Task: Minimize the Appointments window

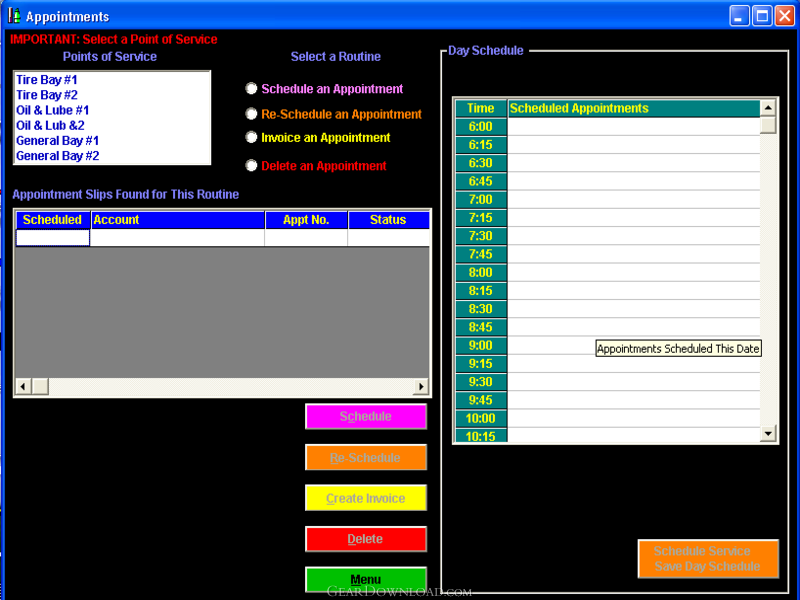Action: [739, 16]
